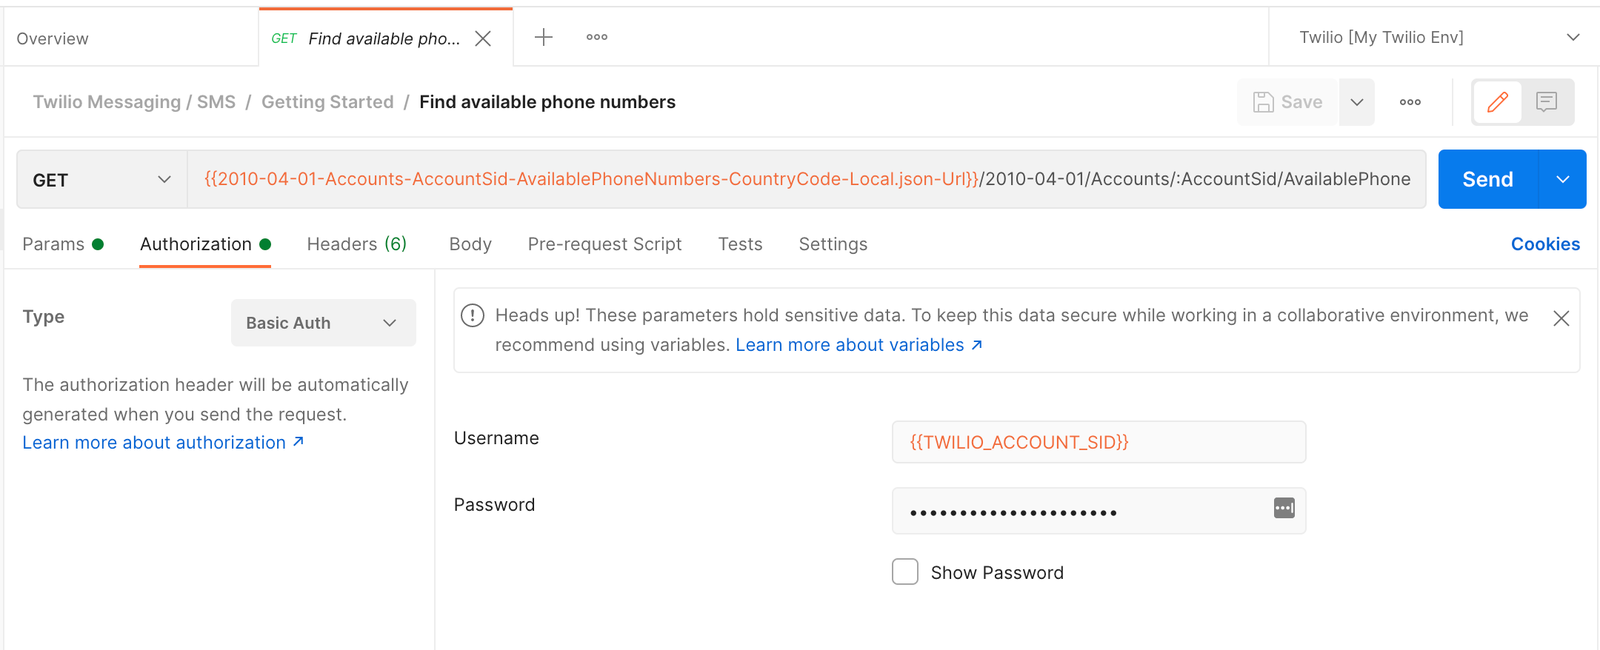Click the Username input field

coord(1098,441)
